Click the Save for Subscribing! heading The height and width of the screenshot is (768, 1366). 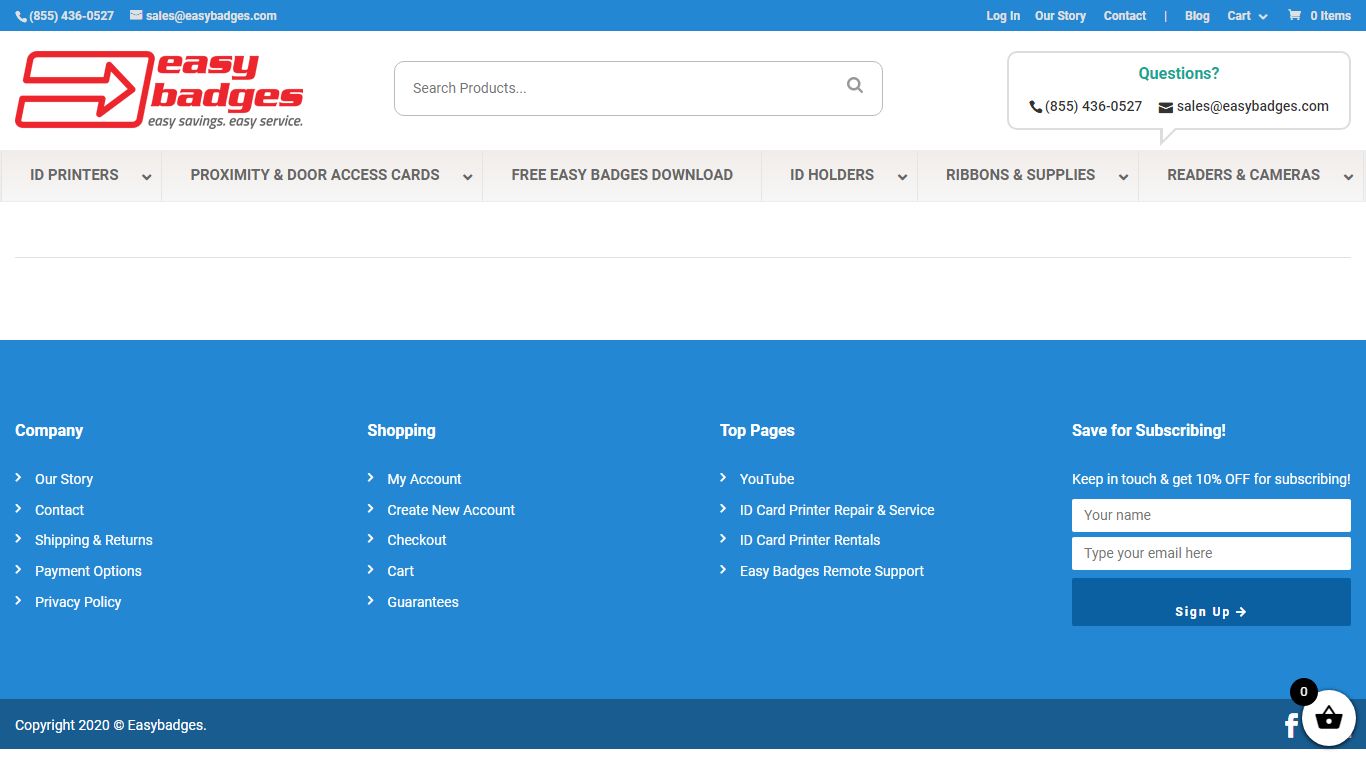(1149, 431)
